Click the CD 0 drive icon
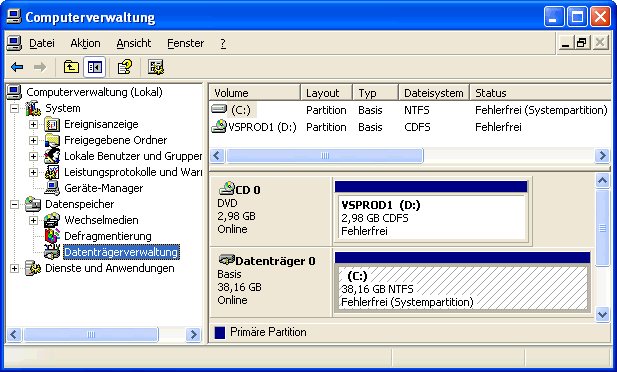This screenshot has width=617, height=372. click(x=227, y=189)
